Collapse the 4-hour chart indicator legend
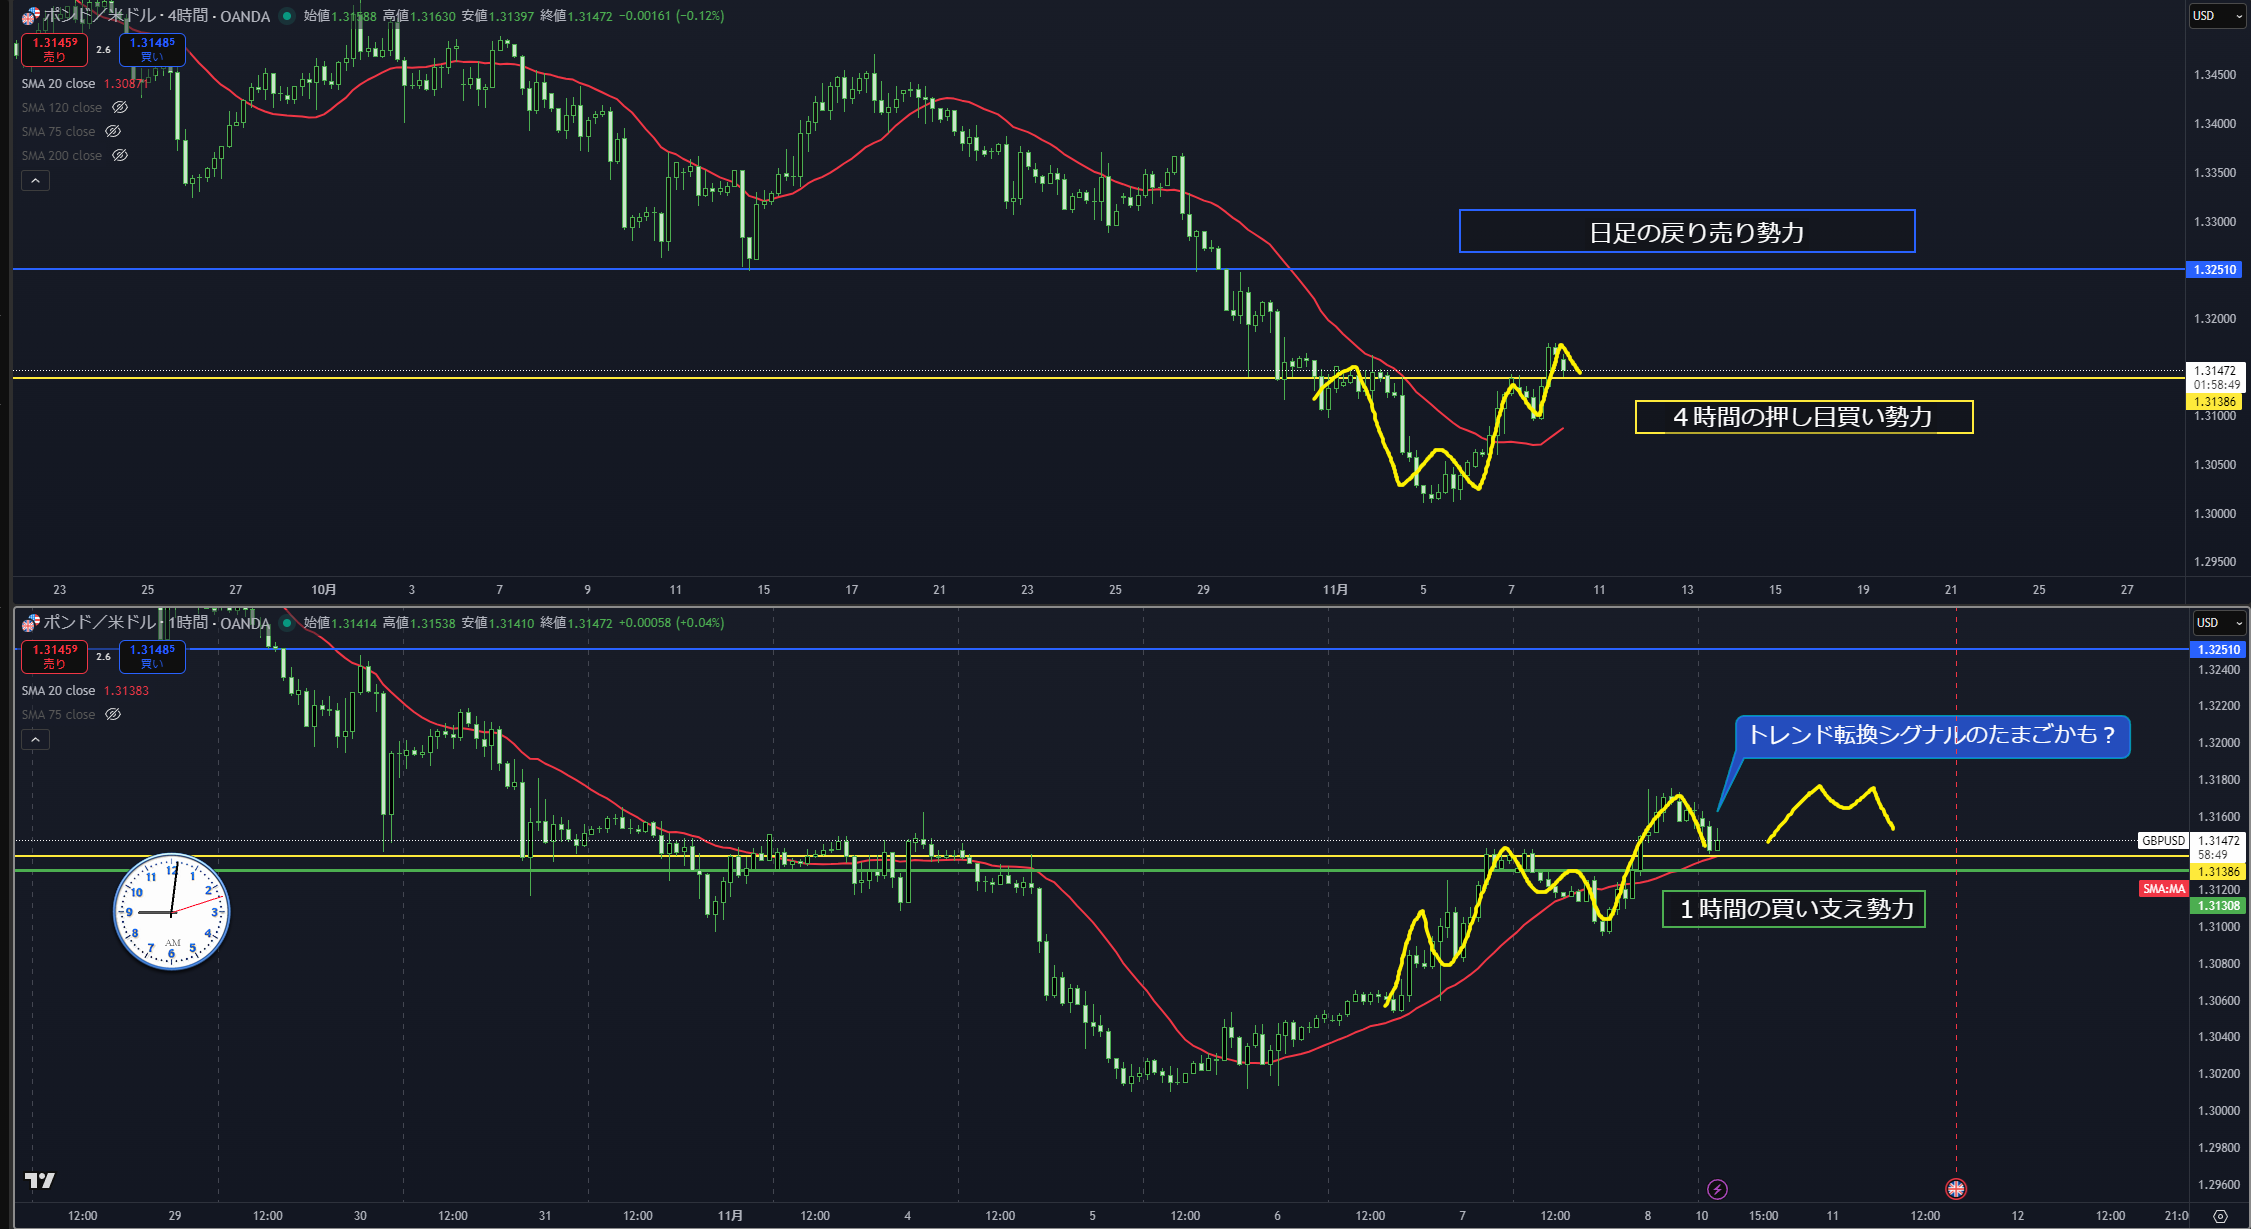 coord(35,181)
